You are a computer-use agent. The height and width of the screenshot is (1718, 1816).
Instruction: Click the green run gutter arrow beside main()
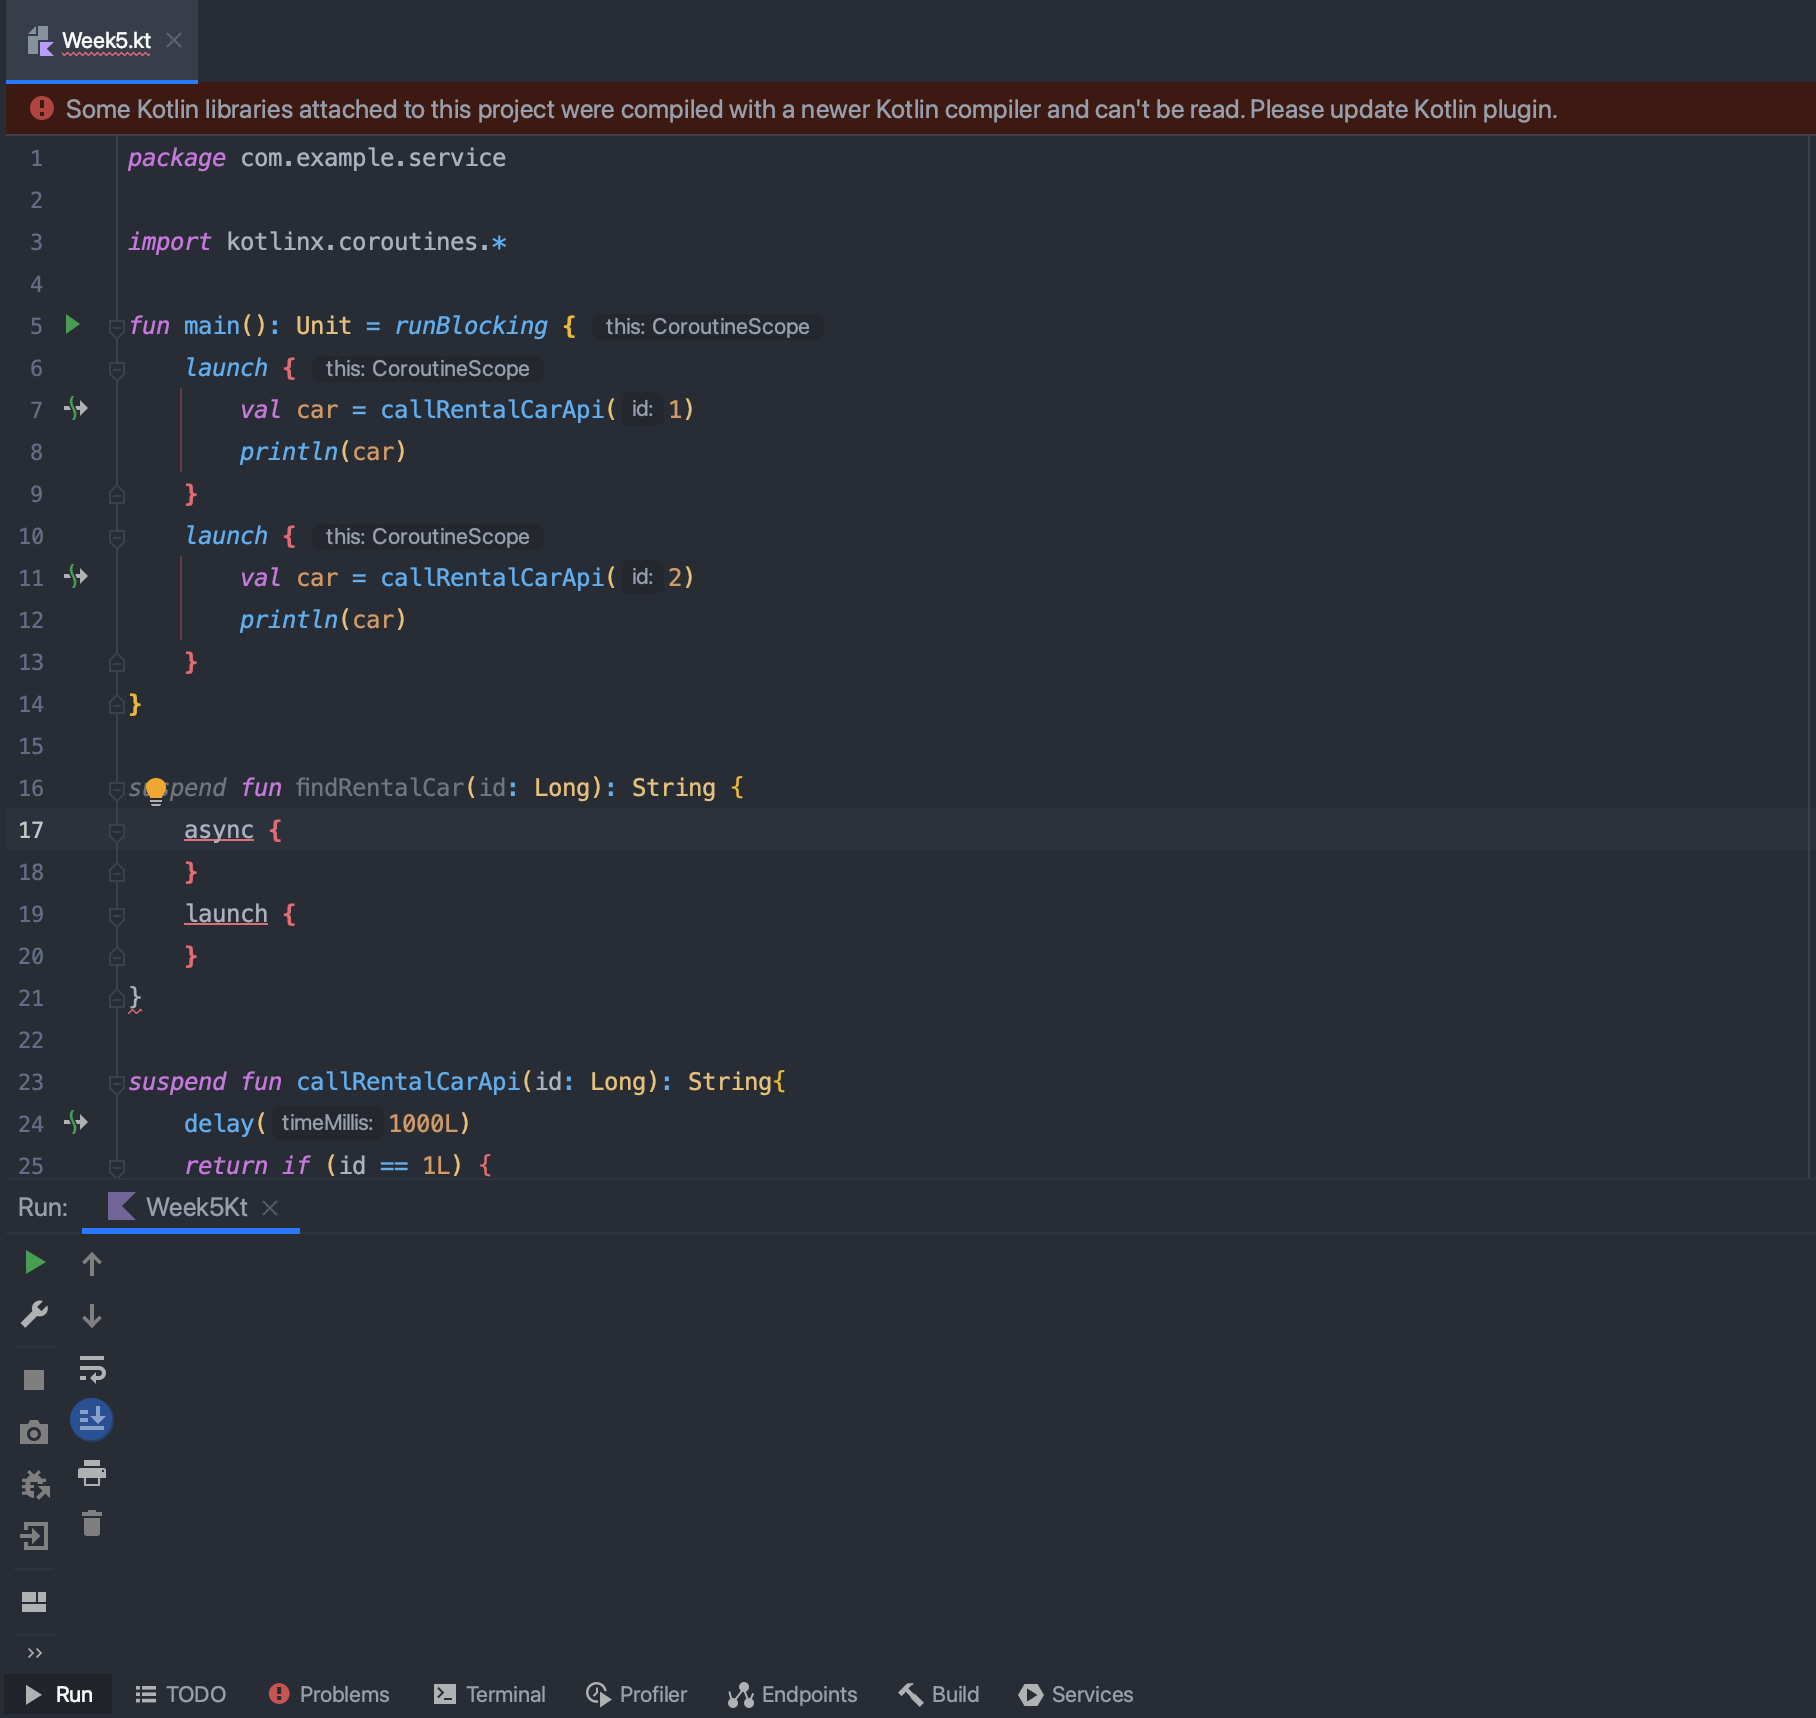(72, 324)
